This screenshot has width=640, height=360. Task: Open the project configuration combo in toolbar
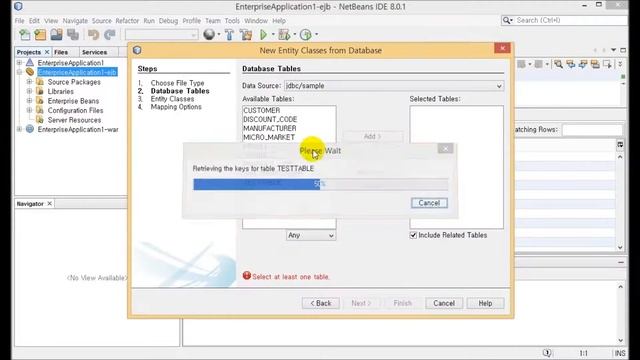coord(161,35)
